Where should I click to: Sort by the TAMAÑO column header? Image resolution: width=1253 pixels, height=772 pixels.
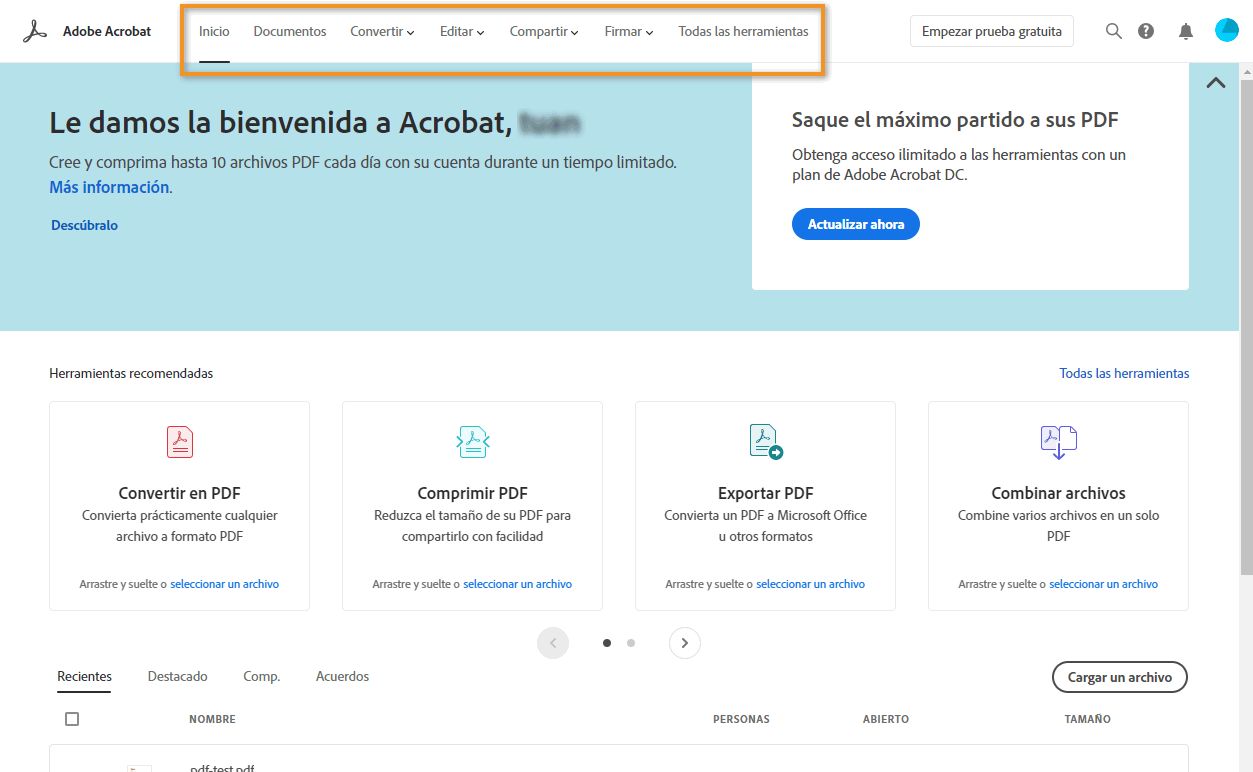tap(1088, 719)
